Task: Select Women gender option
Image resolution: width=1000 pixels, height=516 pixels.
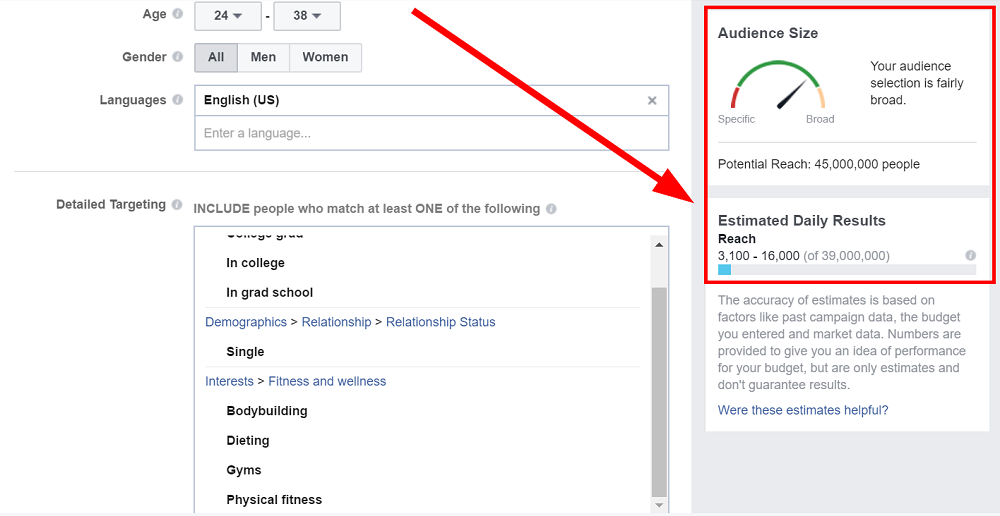Action: point(325,58)
